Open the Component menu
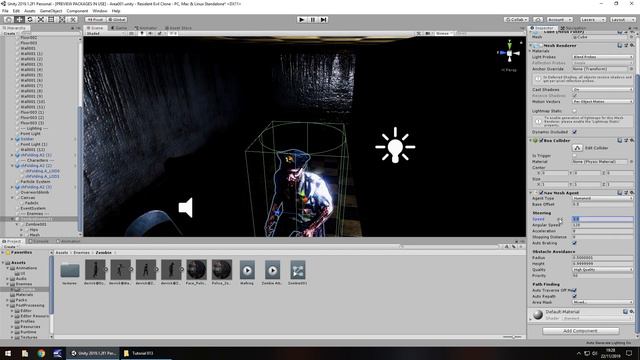The image size is (640, 360). [x=77, y=11]
